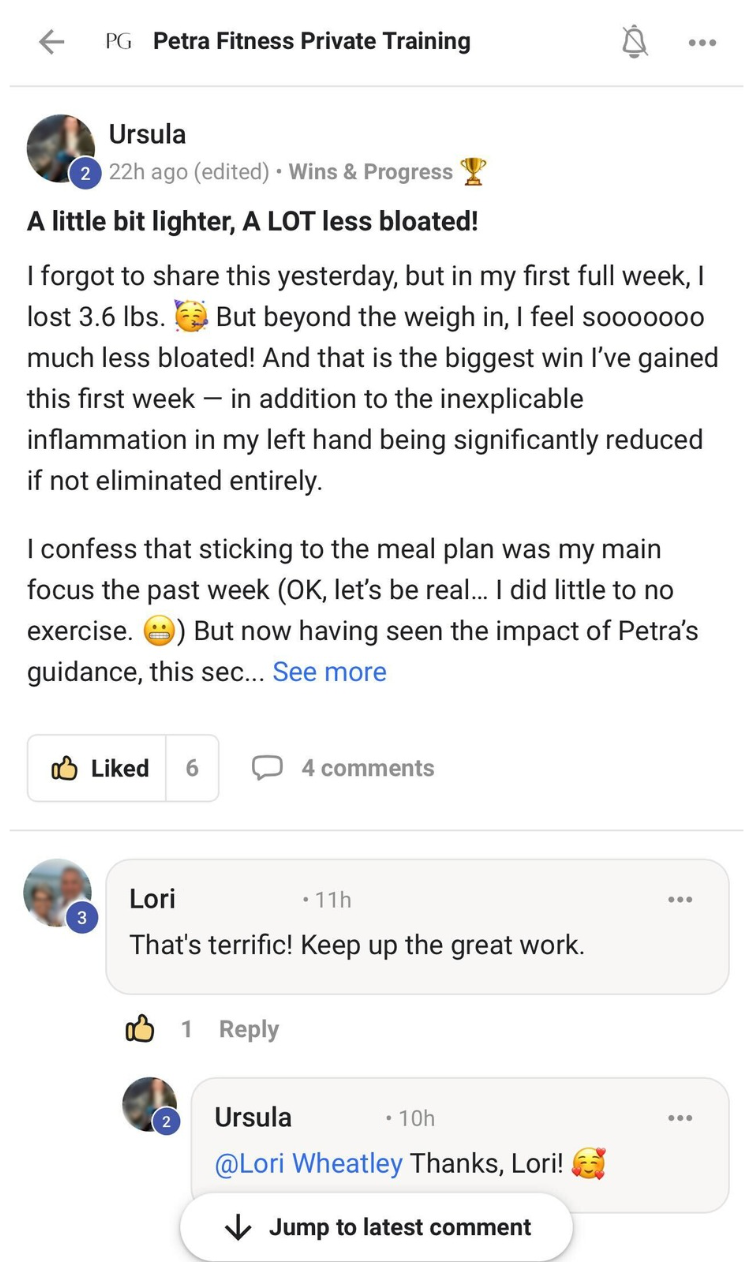
Task: Tap the PG group logo
Action: pyautogui.click(x=118, y=42)
